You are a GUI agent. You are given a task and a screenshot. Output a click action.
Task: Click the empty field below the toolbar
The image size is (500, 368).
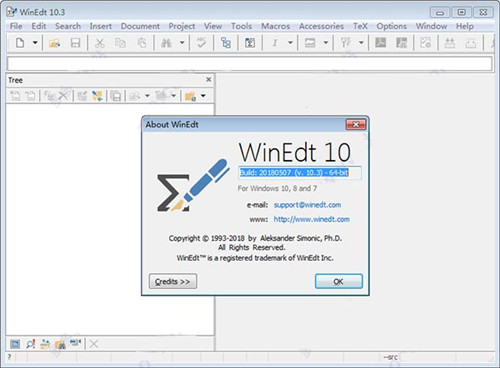tap(250, 63)
